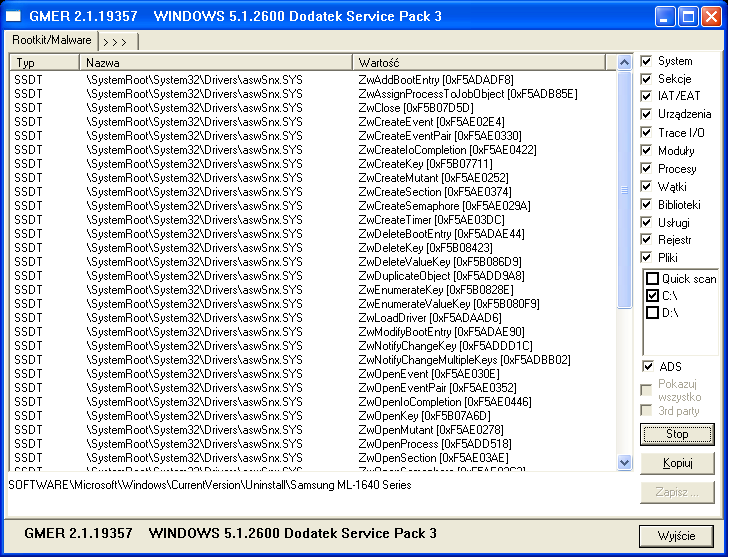This screenshot has height=558, width=729.
Task: Select the ZwDuplicateObject row
Action: [x=313, y=276]
